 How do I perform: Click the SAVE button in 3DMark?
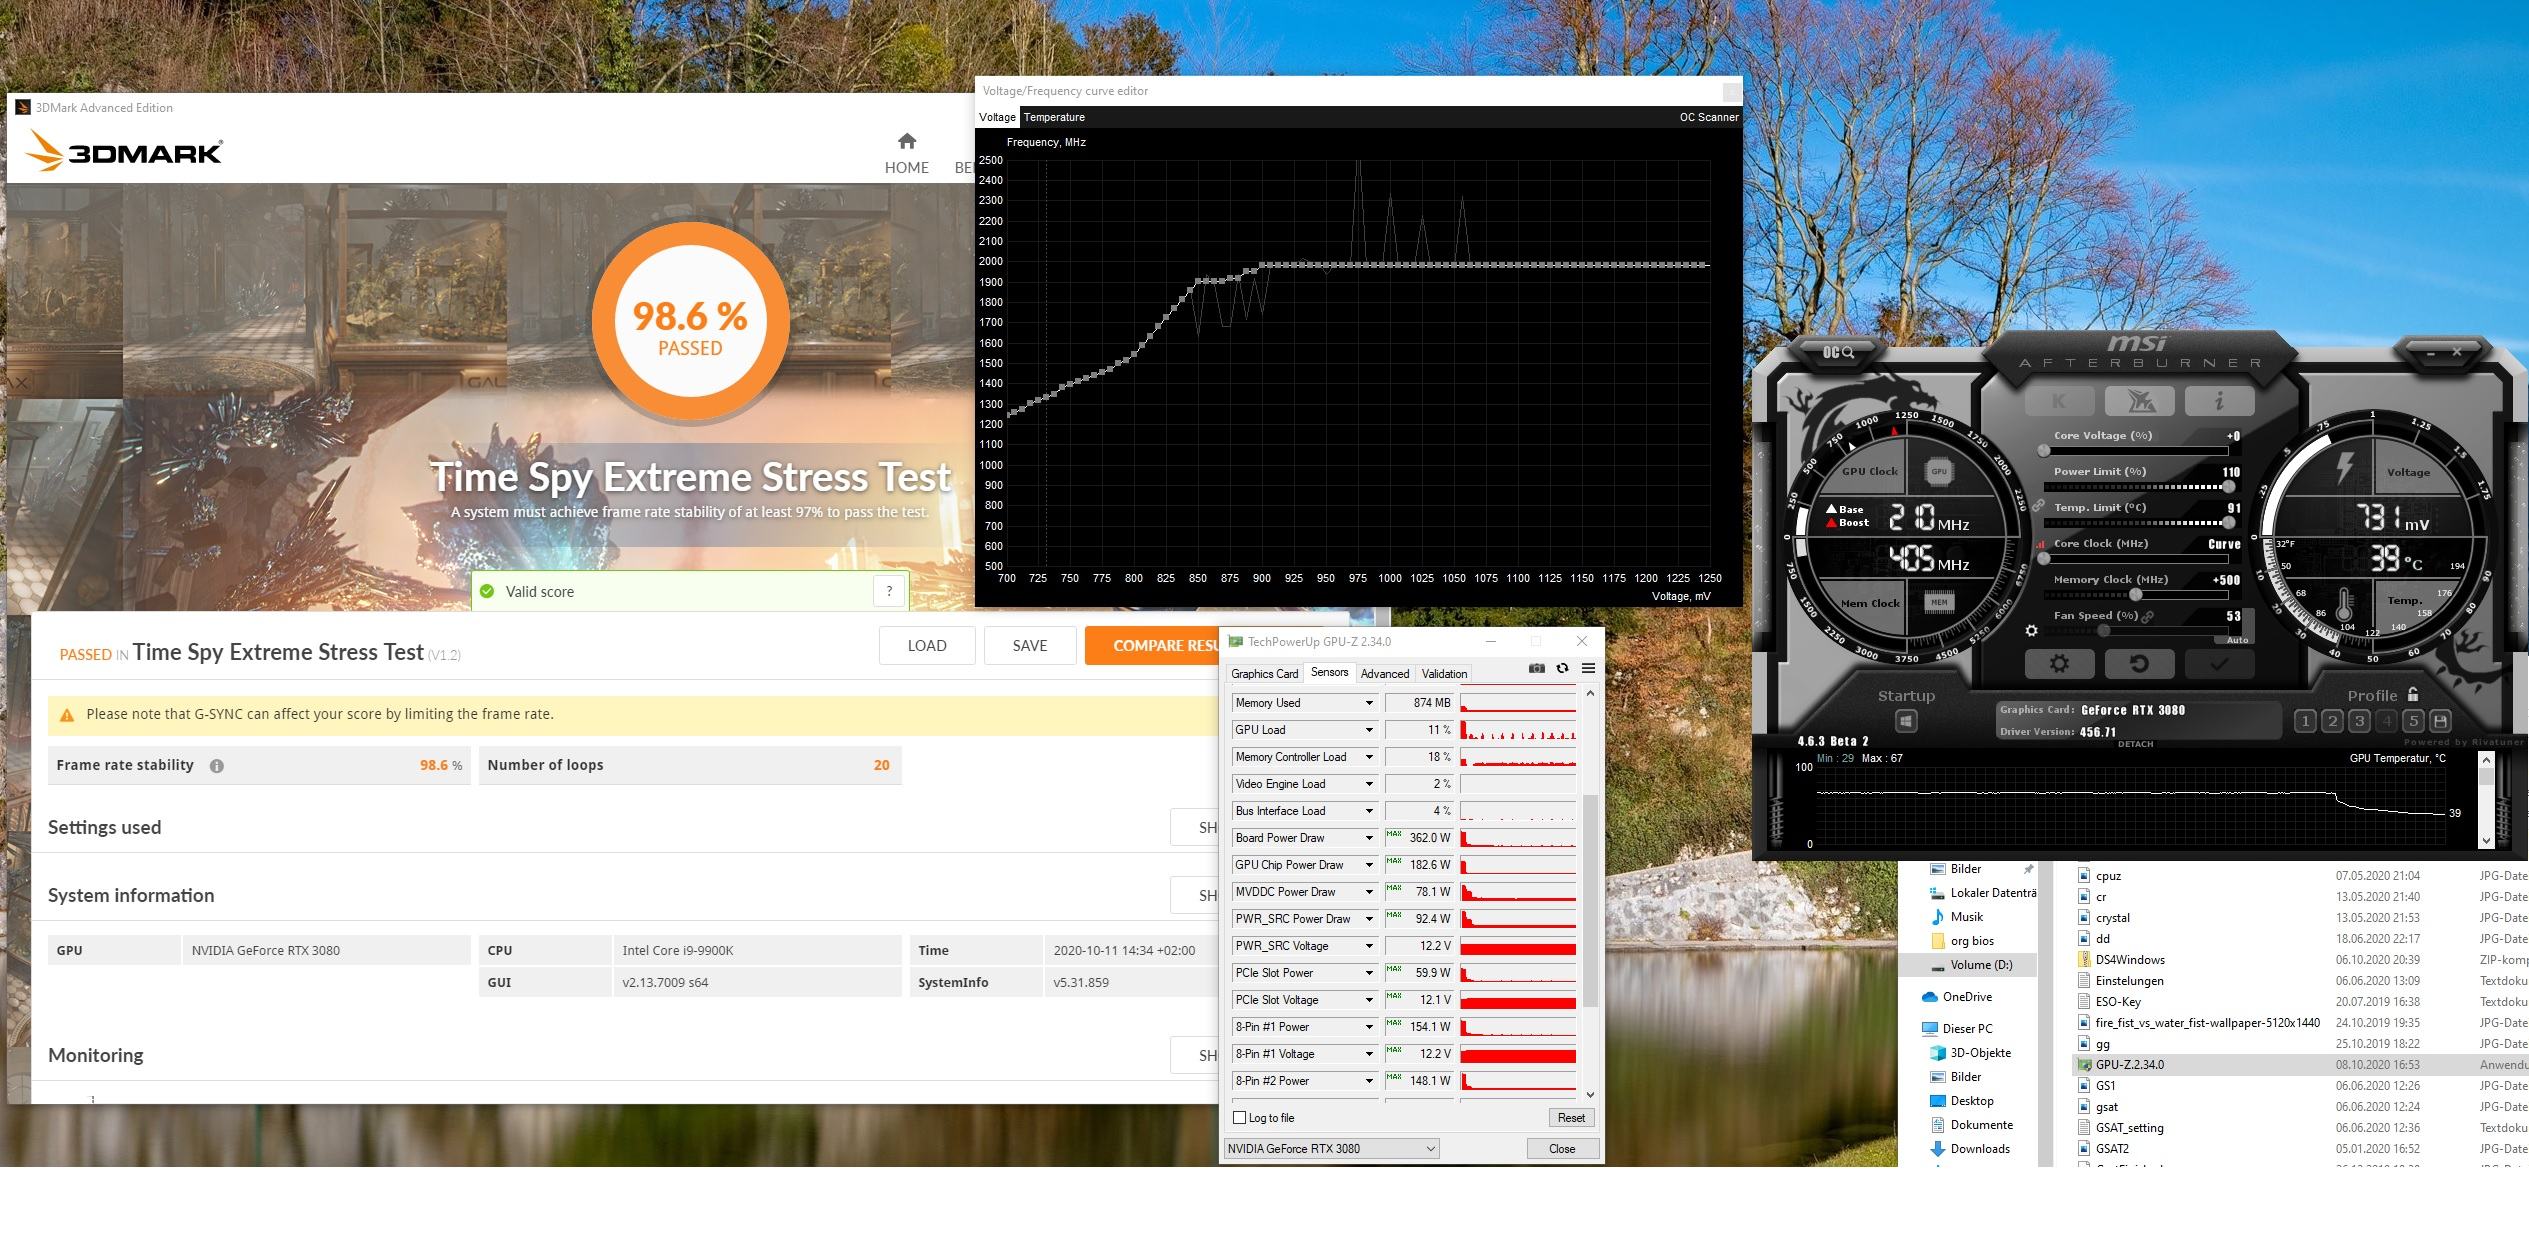click(x=1030, y=646)
